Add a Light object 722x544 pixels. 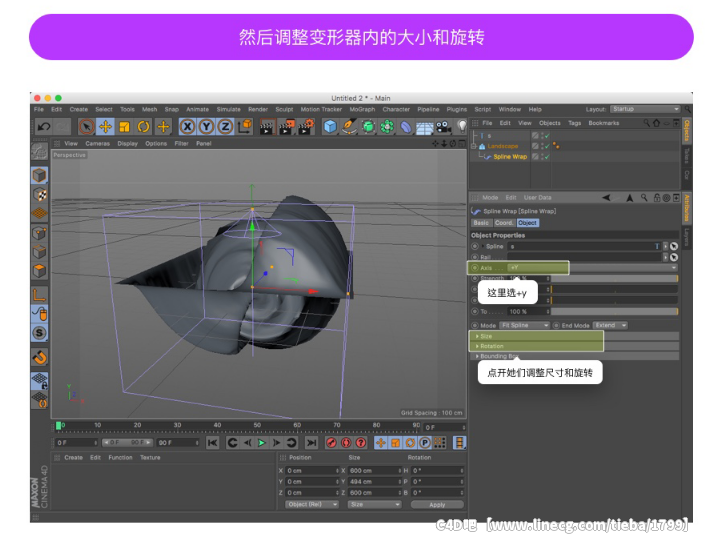(x=461, y=126)
